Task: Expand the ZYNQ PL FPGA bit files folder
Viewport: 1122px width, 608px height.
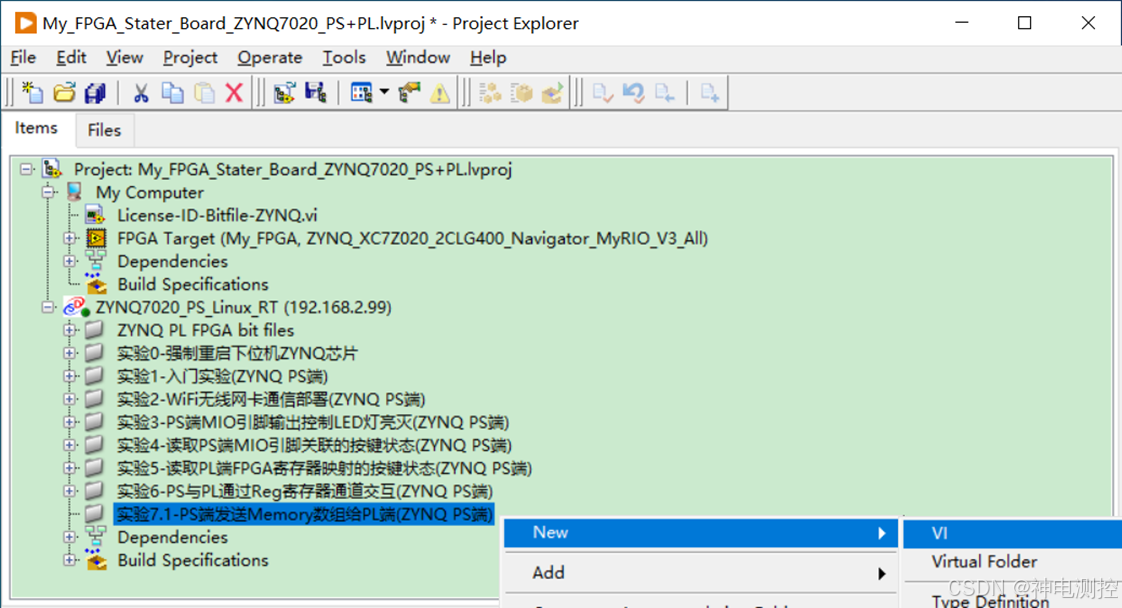Action: pos(69,330)
